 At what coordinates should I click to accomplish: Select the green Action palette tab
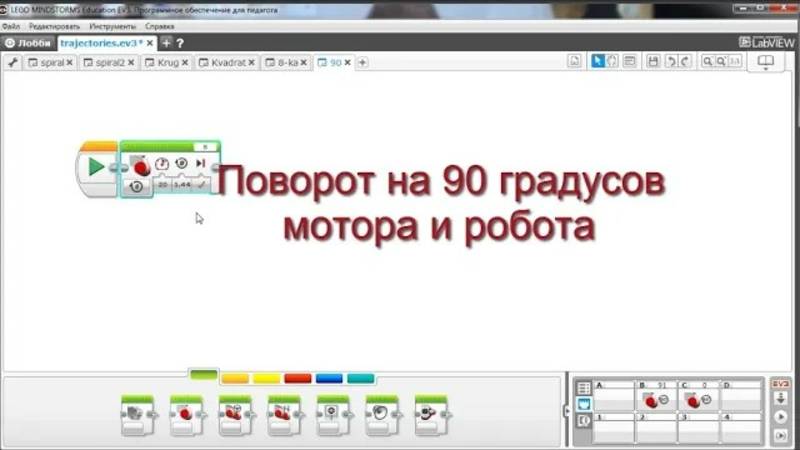pos(204,375)
